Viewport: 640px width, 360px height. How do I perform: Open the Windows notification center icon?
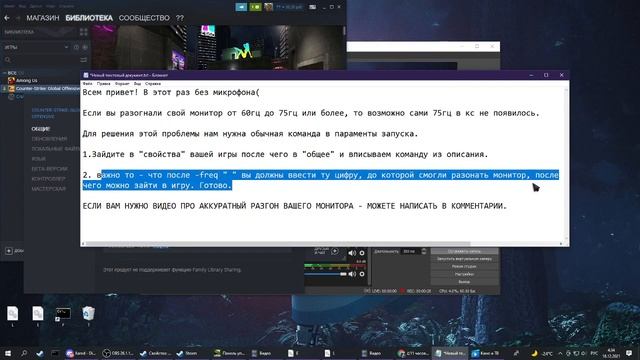click(629, 353)
